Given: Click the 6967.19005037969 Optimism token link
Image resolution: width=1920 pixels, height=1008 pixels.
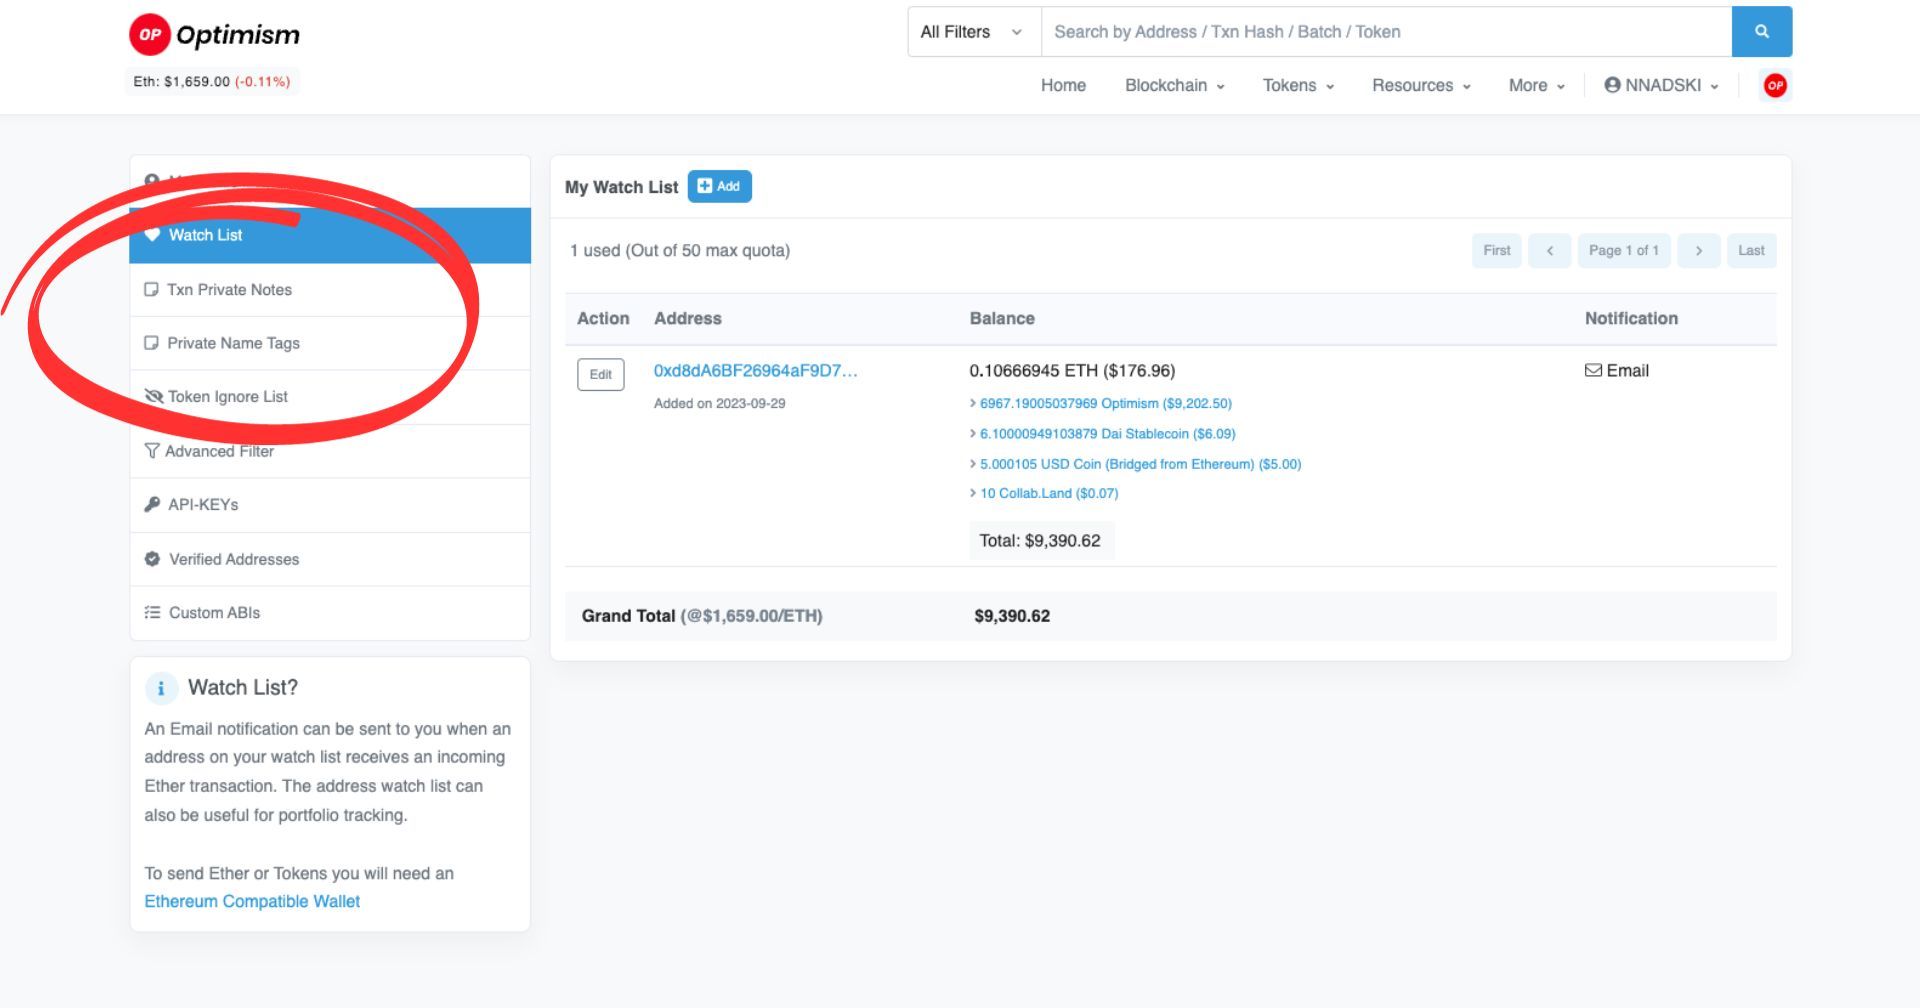Looking at the screenshot, I should [1106, 404].
